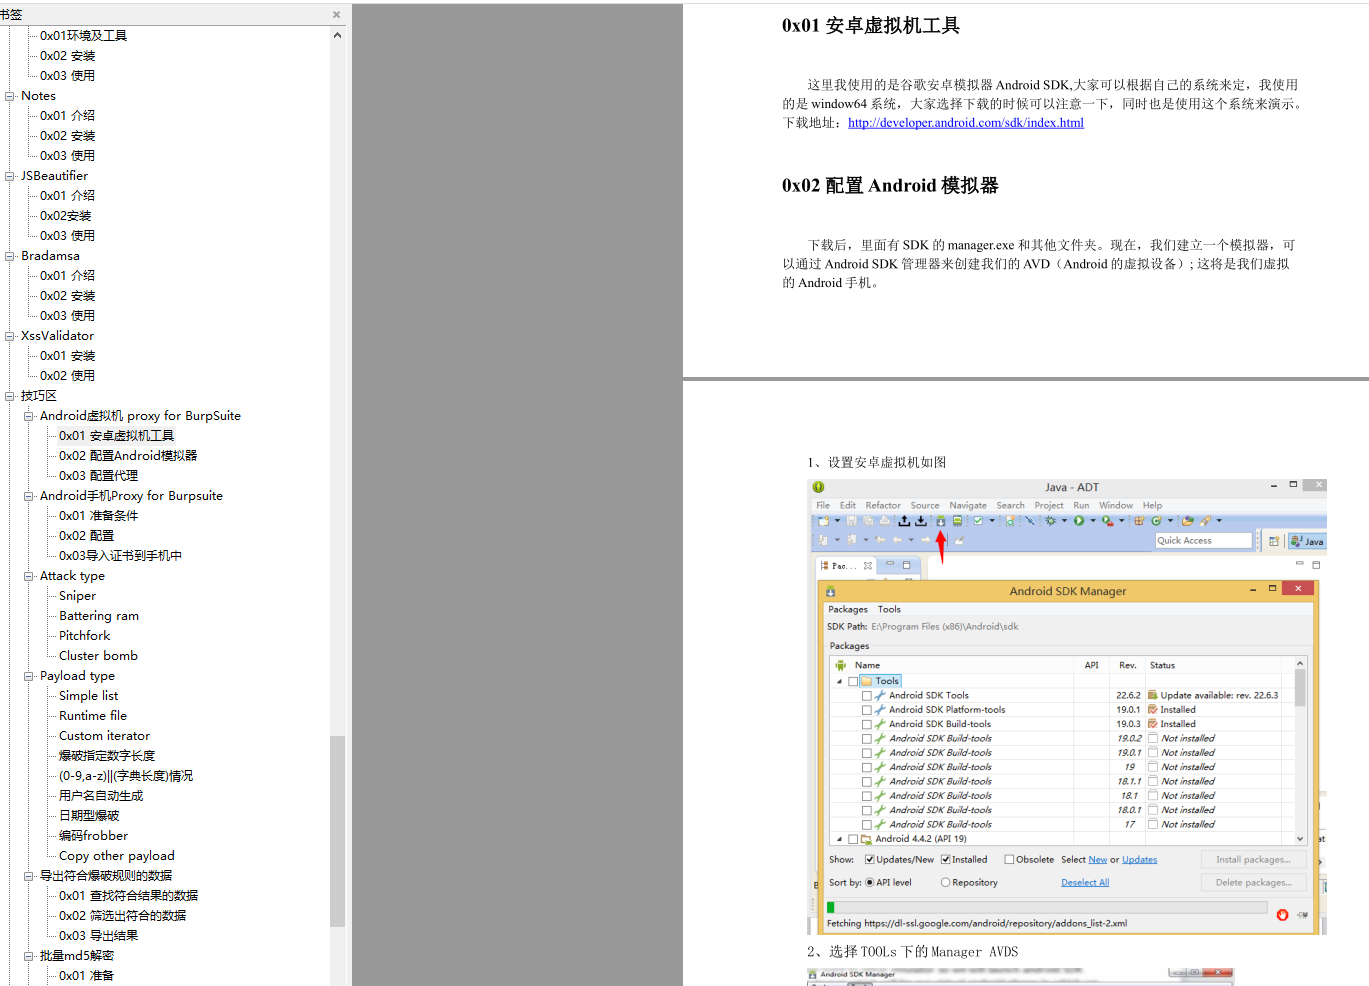Open the developer.android.com SDK download link
1369x986 pixels.
966,123
